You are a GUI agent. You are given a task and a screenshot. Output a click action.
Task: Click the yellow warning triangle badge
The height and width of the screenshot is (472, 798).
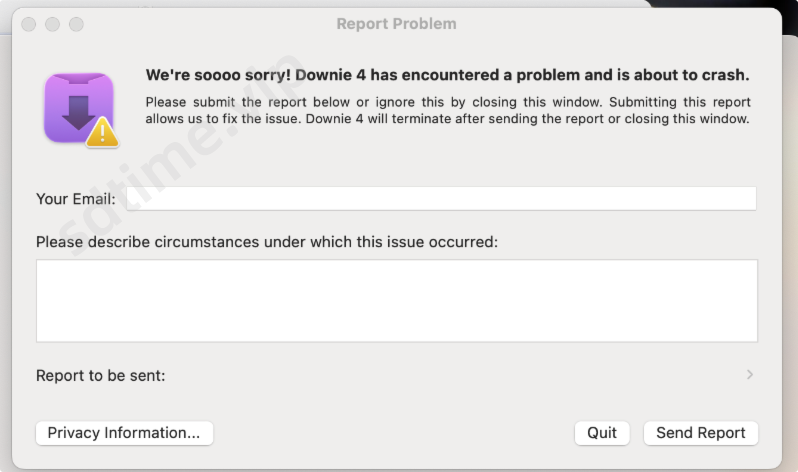coord(101,133)
